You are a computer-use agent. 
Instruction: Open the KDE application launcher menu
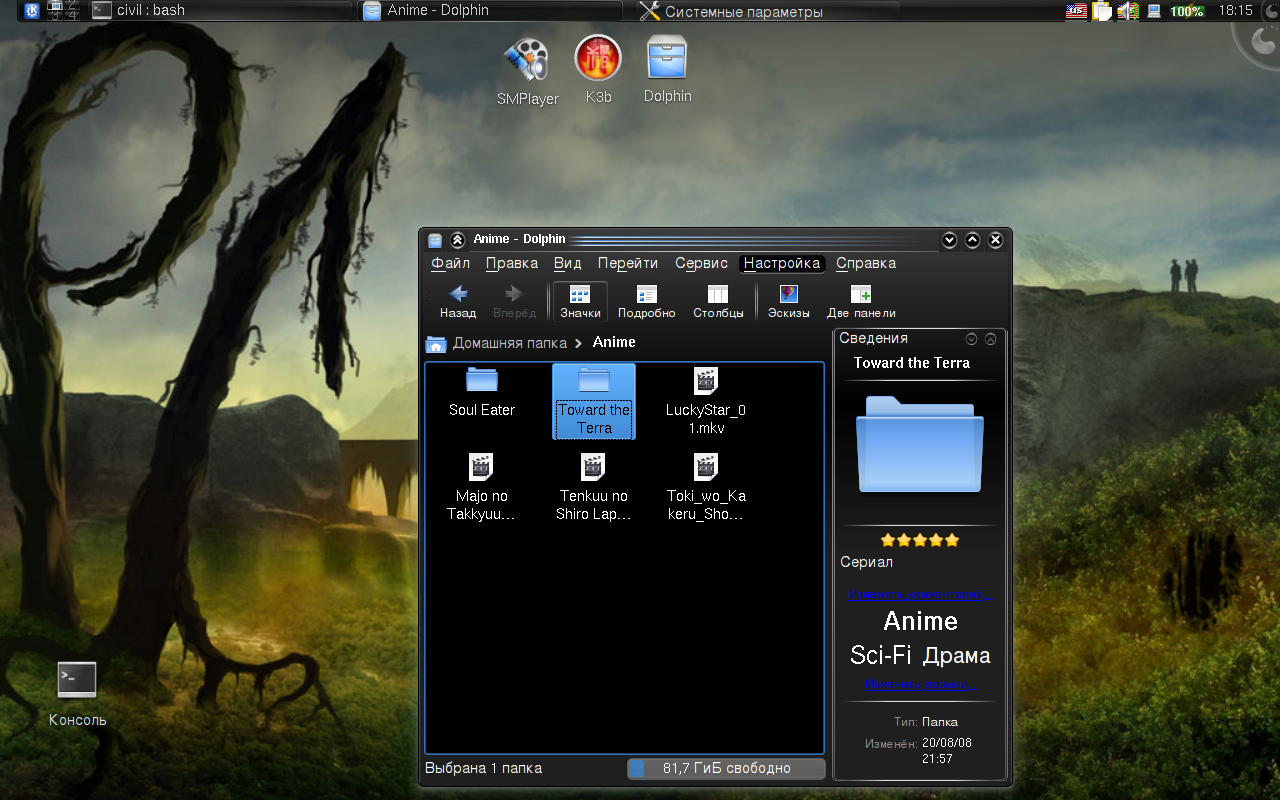(31, 10)
